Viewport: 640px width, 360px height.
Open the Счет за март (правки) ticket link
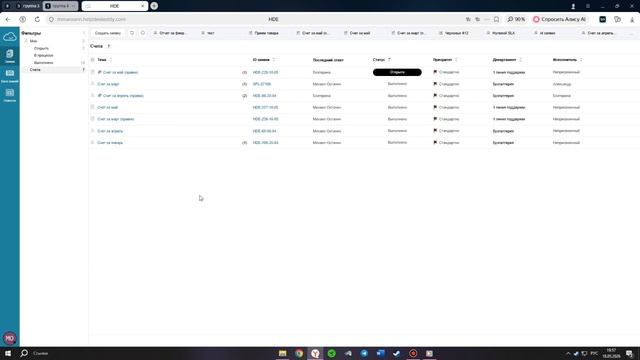116,119
